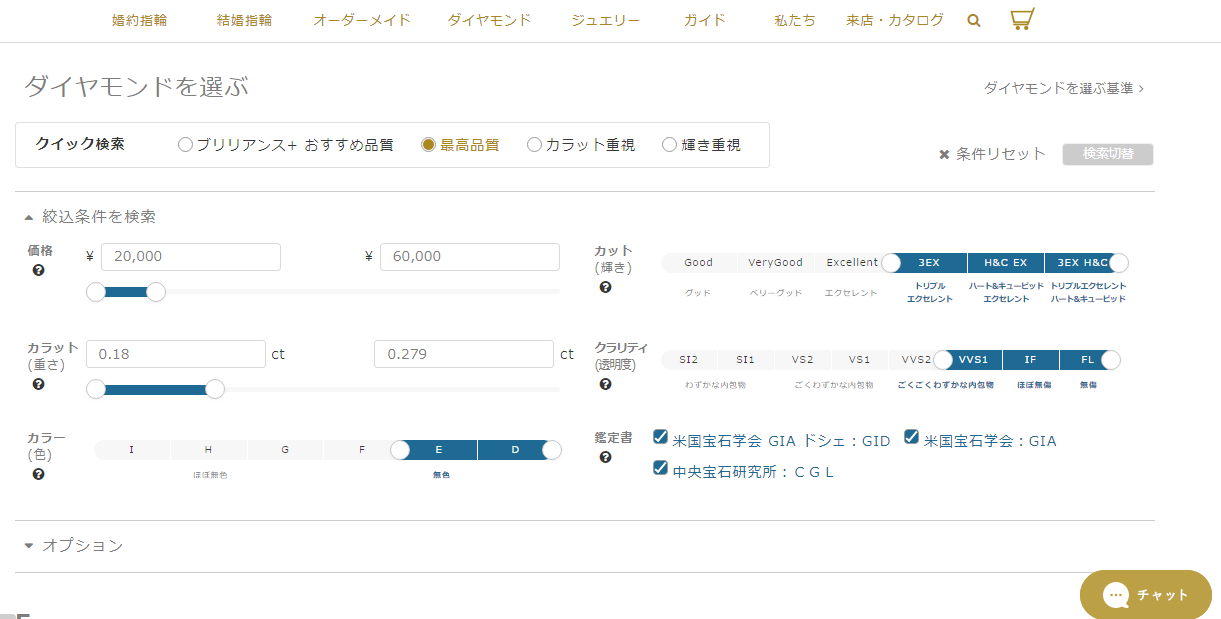1221x619 pixels.
Task: Click the 条件リセット reset link
Action: 992,154
